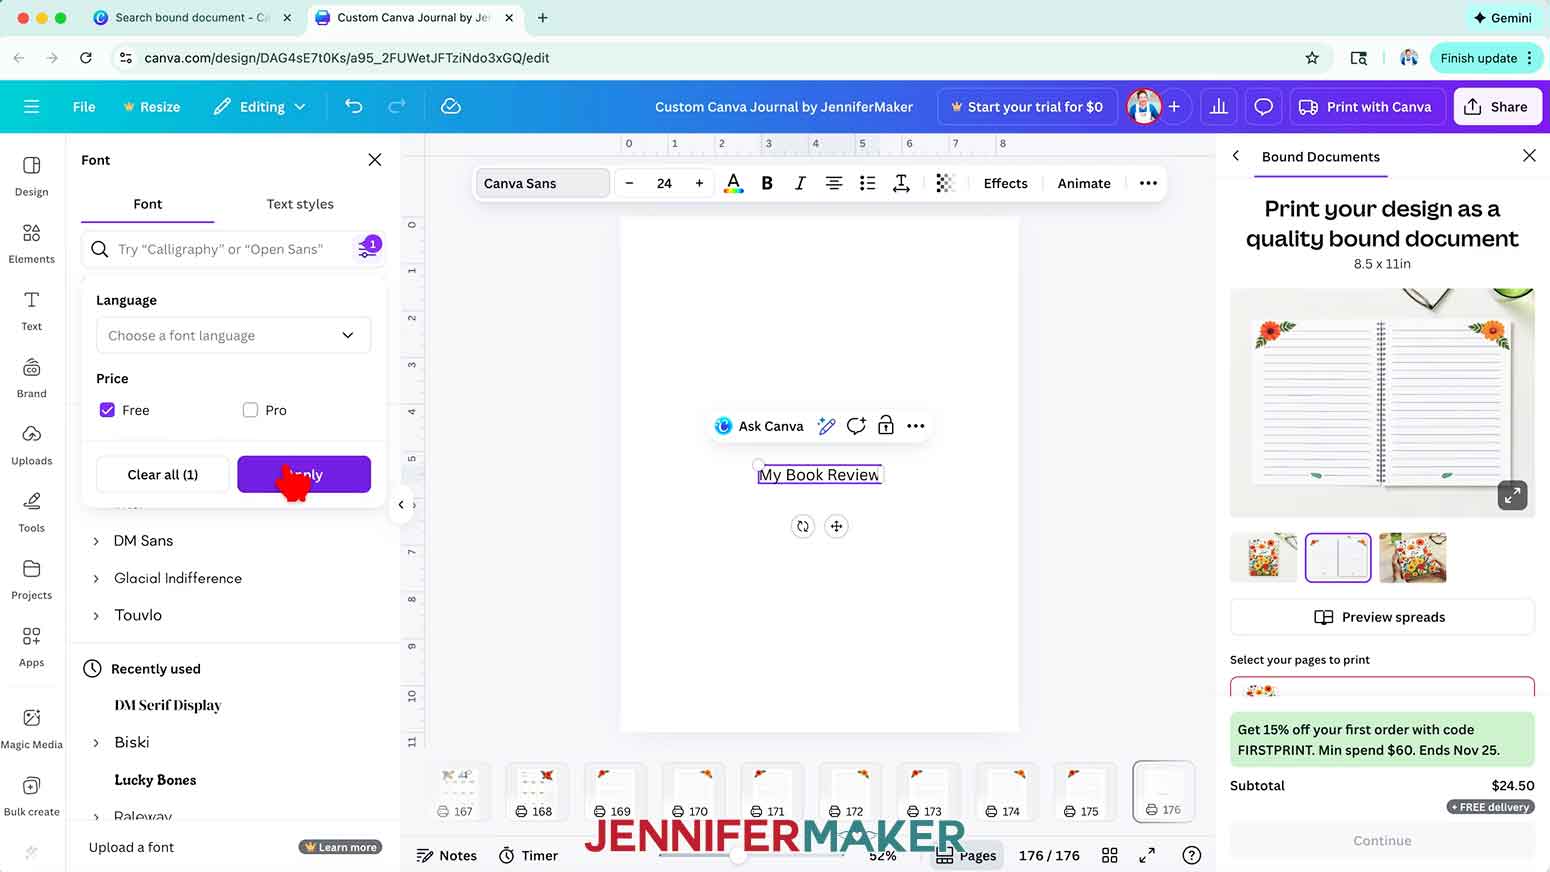The height and width of the screenshot is (872, 1550).
Task: Click the font search field
Action: (220, 249)
